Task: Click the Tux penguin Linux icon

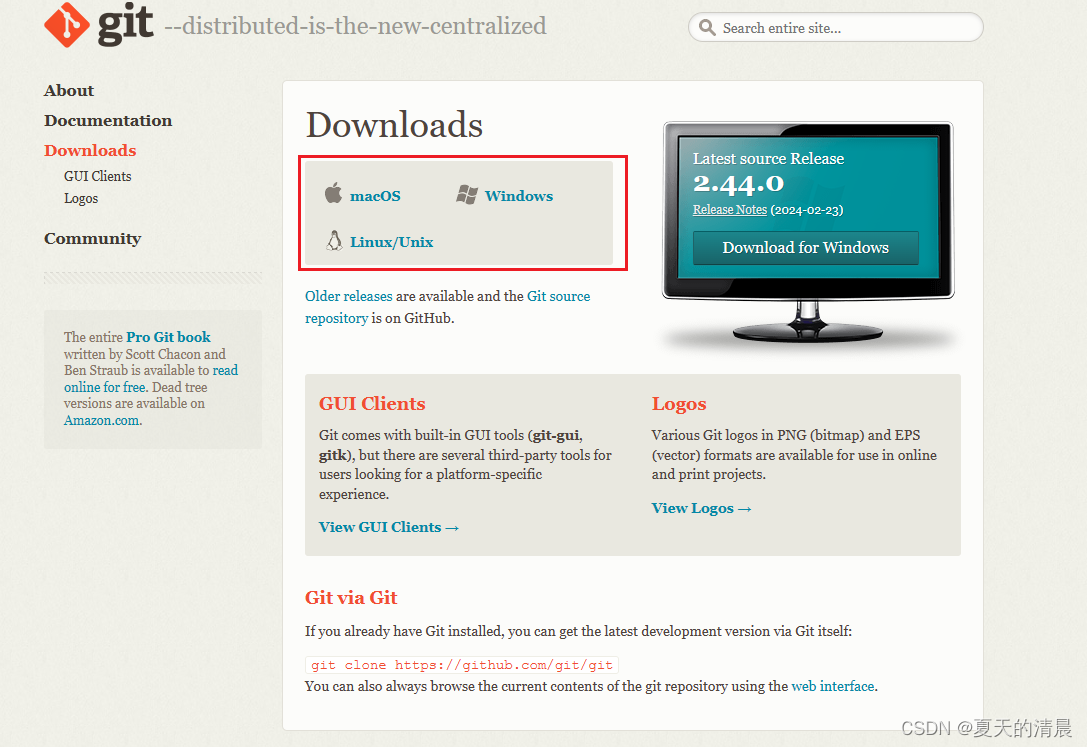Action: click(334, 240)
